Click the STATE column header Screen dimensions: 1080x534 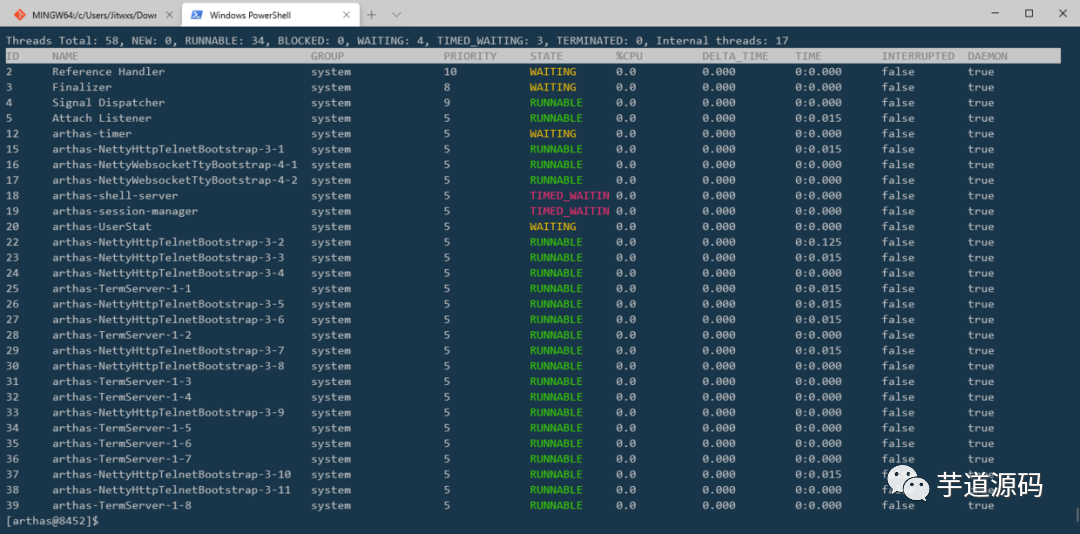point(546,56)
